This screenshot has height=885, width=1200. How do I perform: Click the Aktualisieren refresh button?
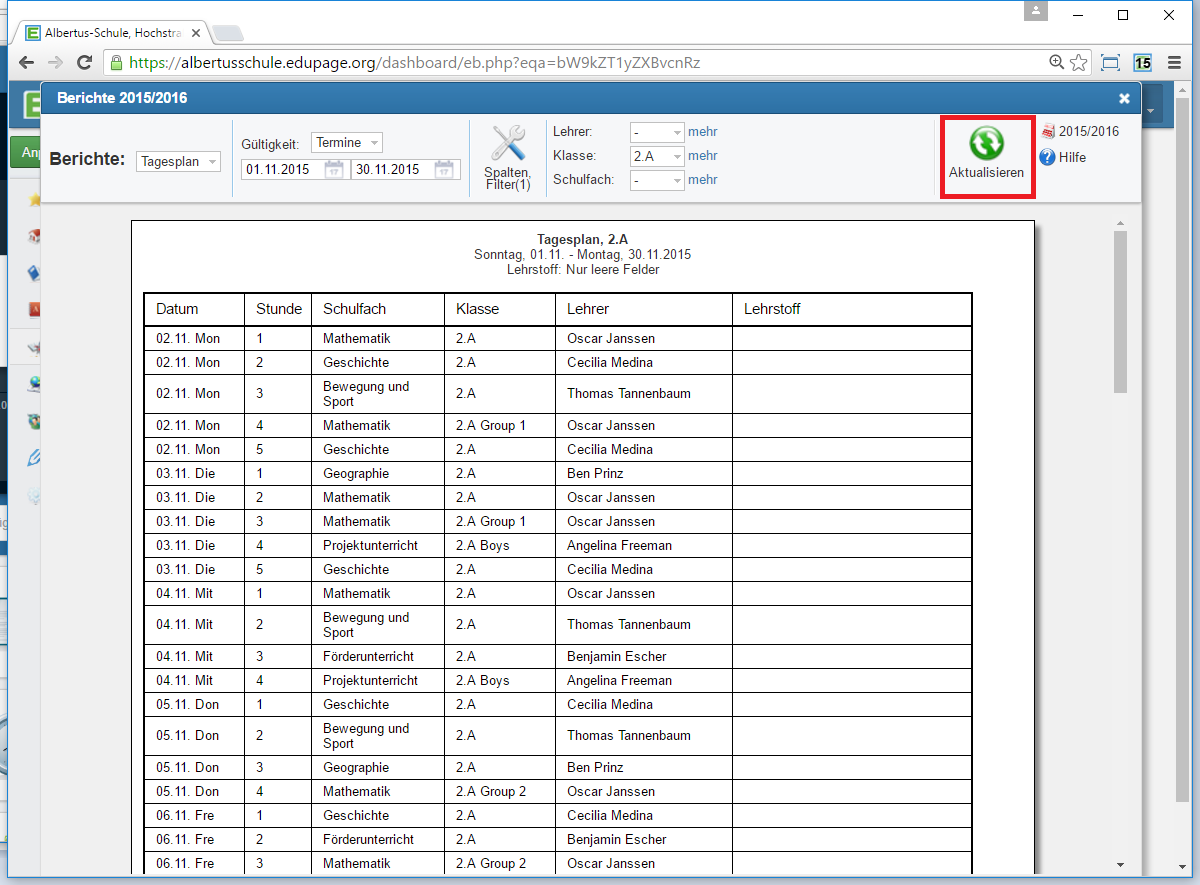click(x=986, y=156)
